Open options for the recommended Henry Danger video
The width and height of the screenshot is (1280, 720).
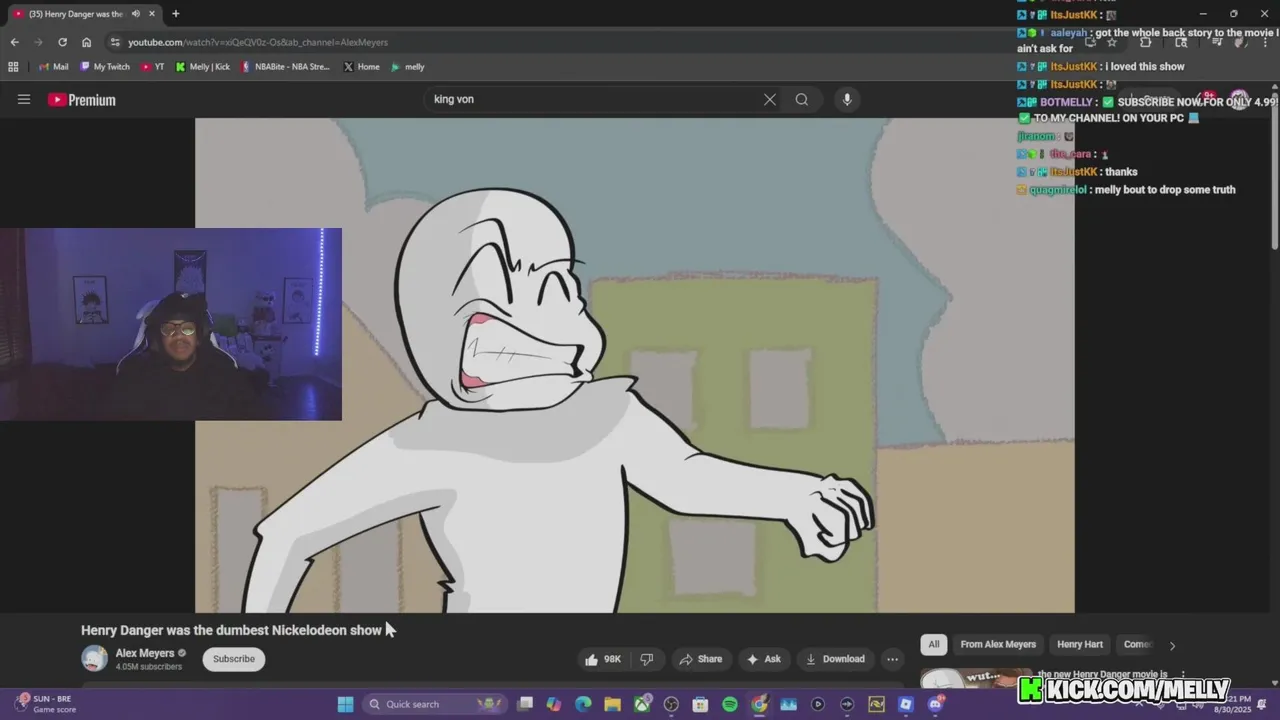pyautogui.click(x=1183, y=675)
